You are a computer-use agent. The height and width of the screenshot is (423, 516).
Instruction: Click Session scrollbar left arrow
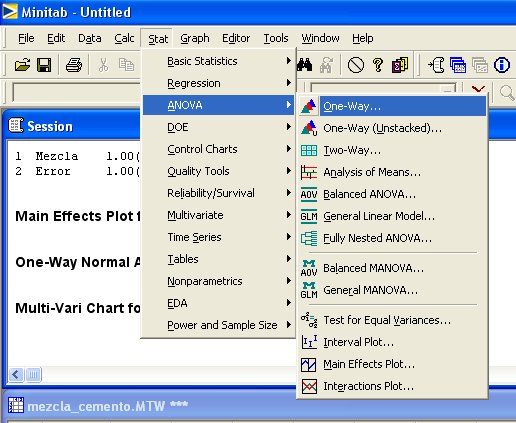click(x=16, y=374)
